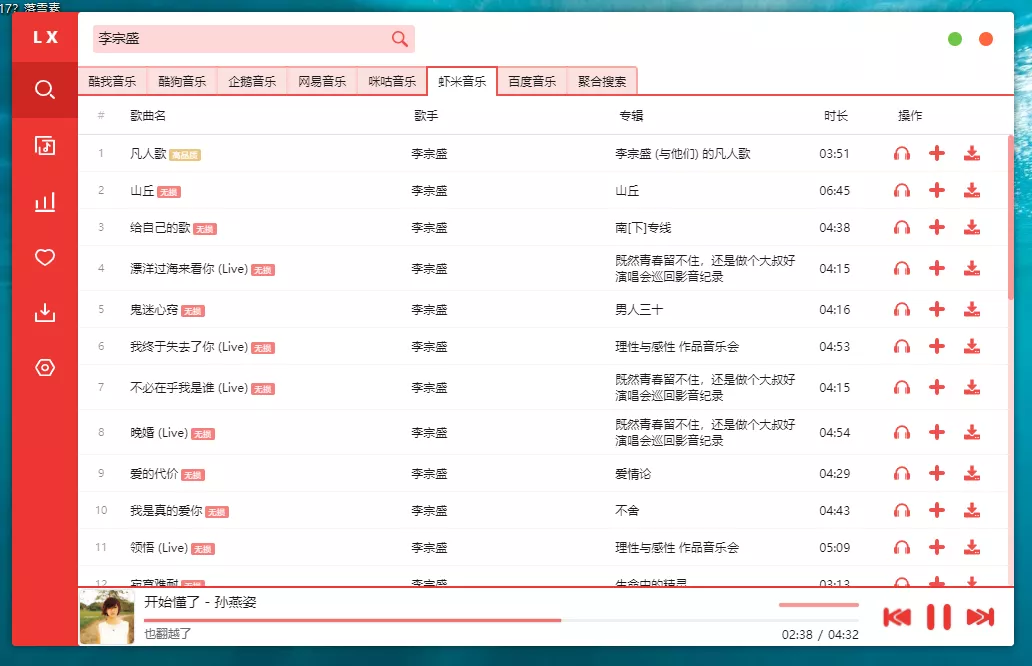
Task: Add 鬼迷心窍 to playlist with plus icon
Action: tap(937, 311)
